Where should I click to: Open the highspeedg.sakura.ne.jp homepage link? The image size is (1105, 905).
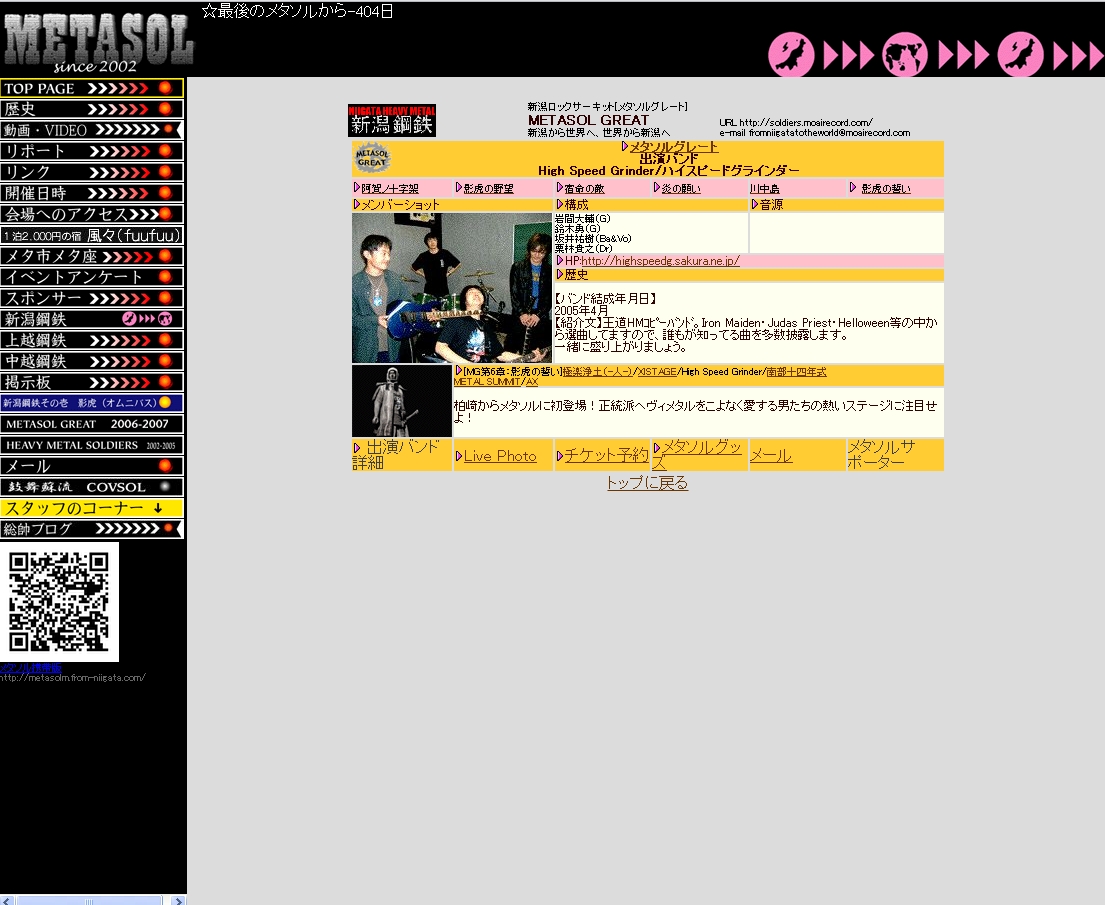tap(660, 261)
